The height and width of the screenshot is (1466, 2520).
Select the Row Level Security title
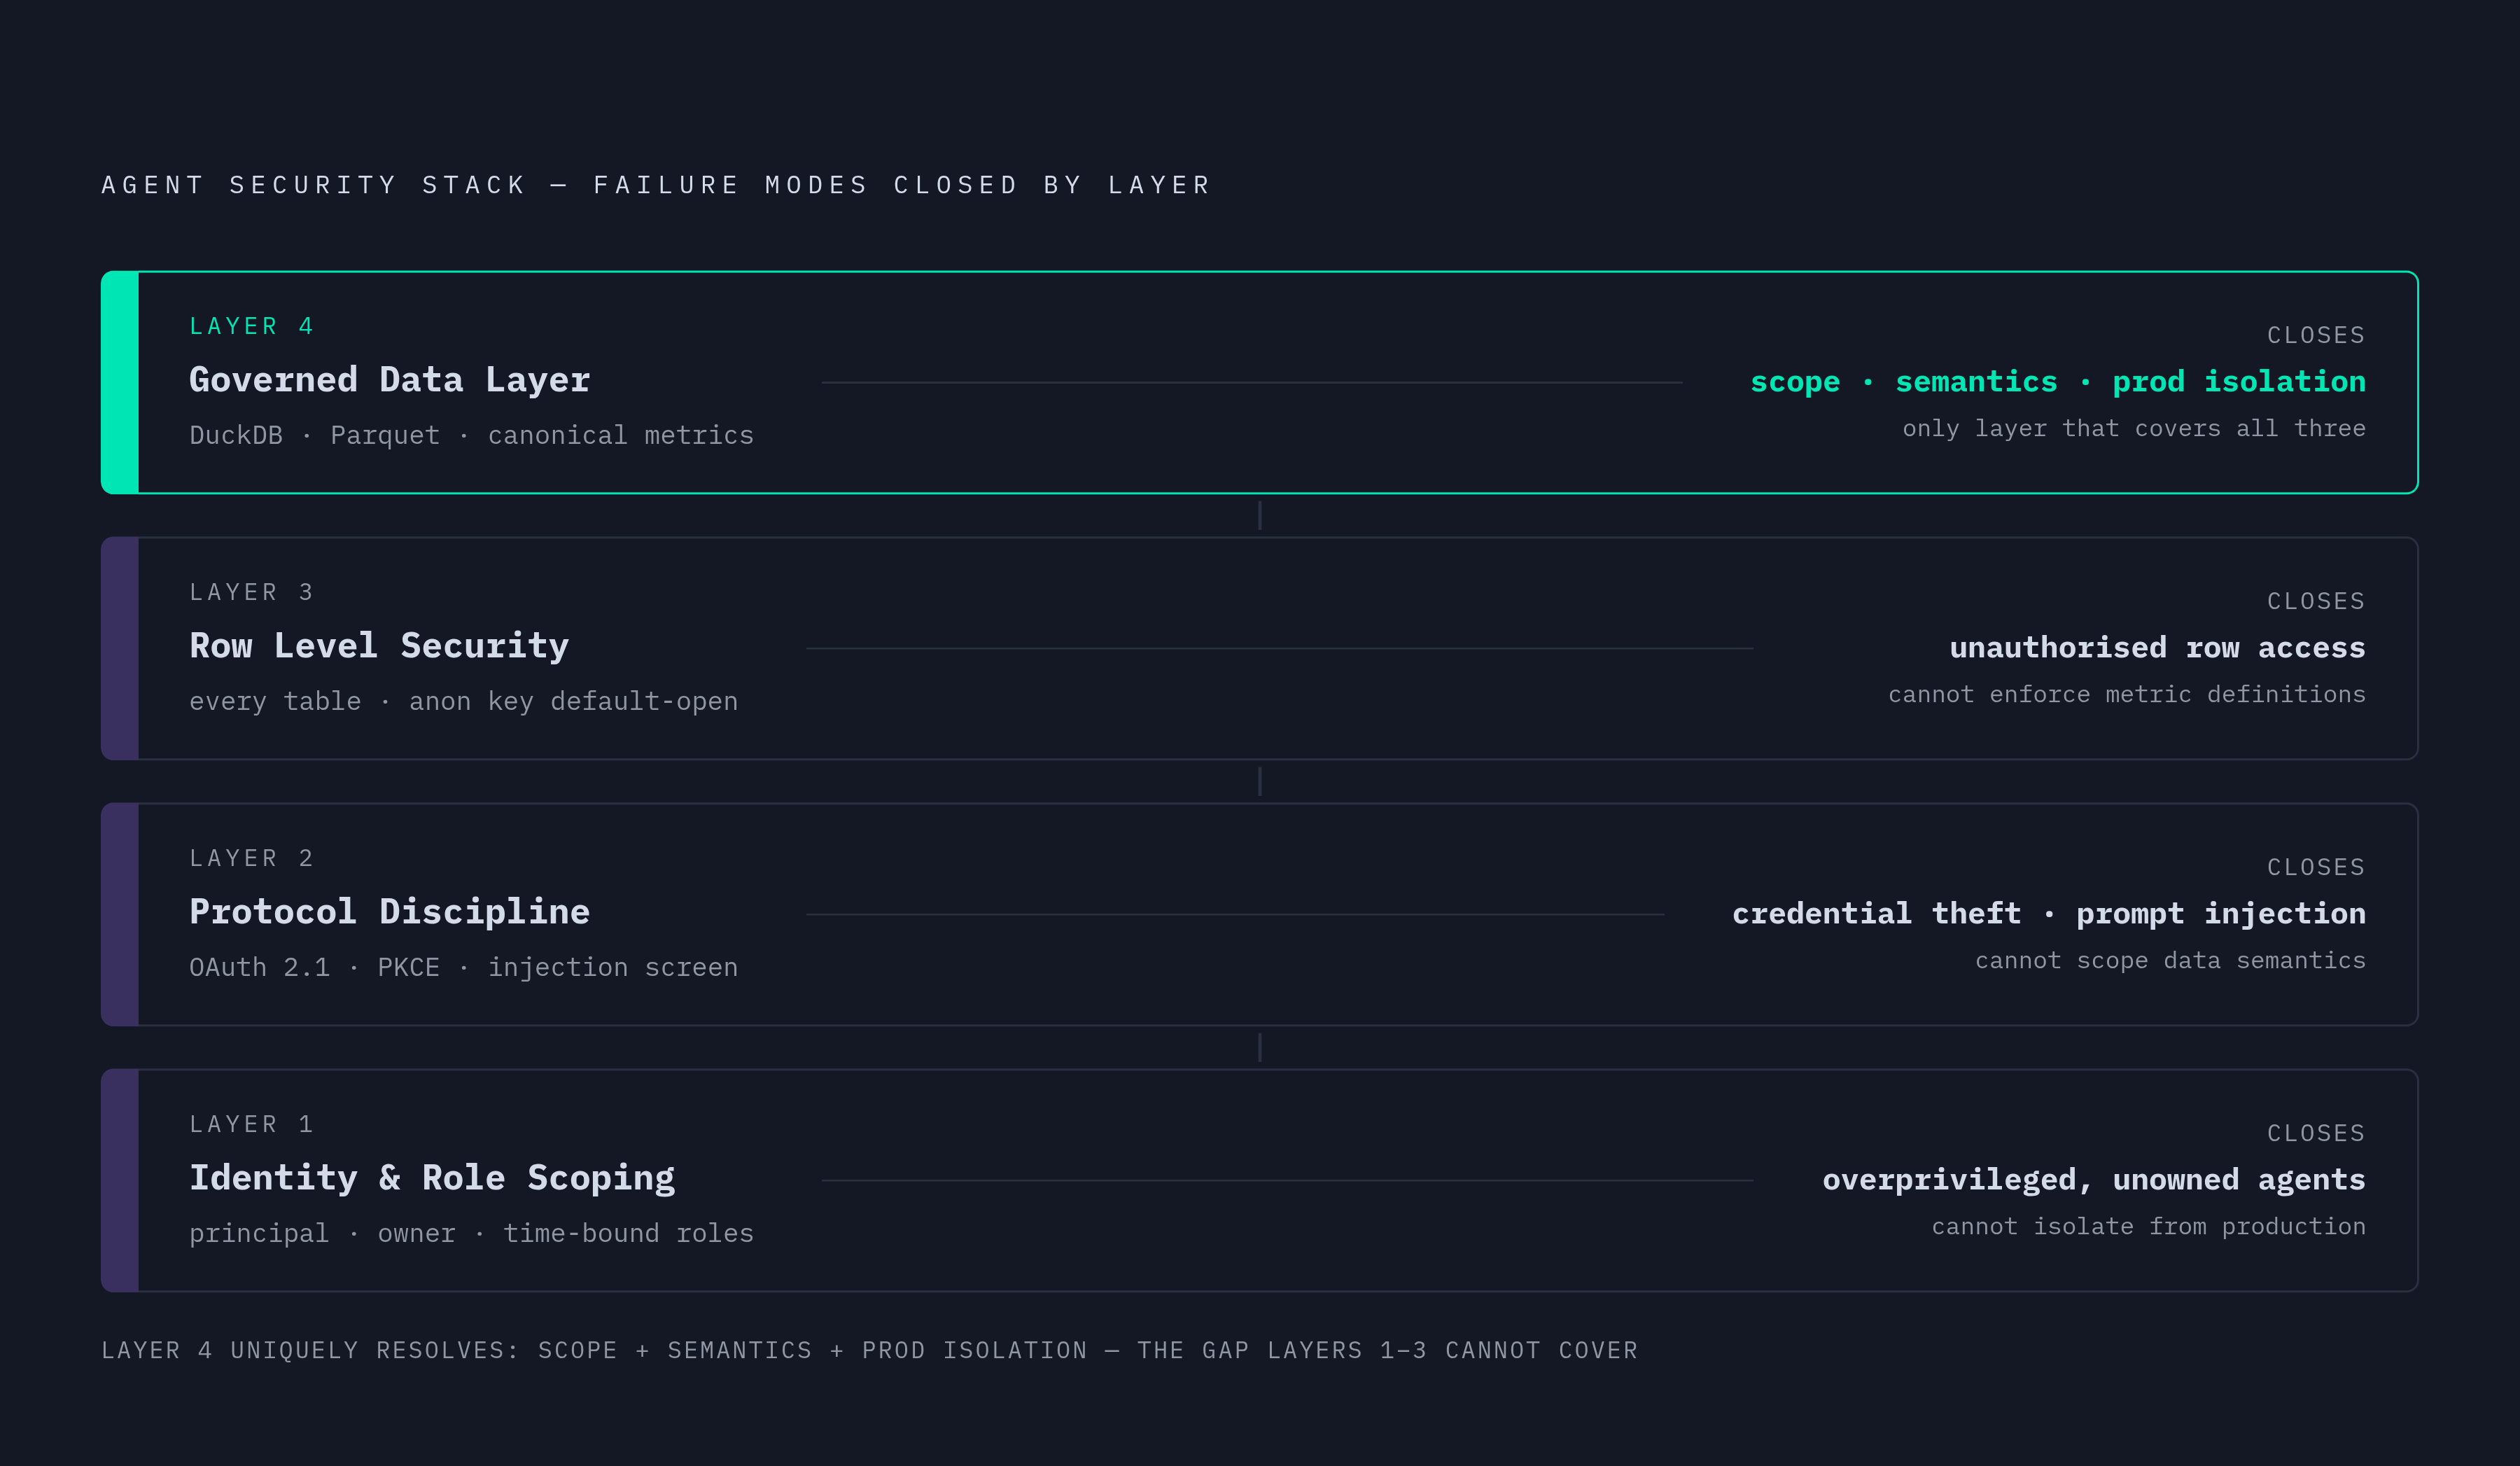379,646
